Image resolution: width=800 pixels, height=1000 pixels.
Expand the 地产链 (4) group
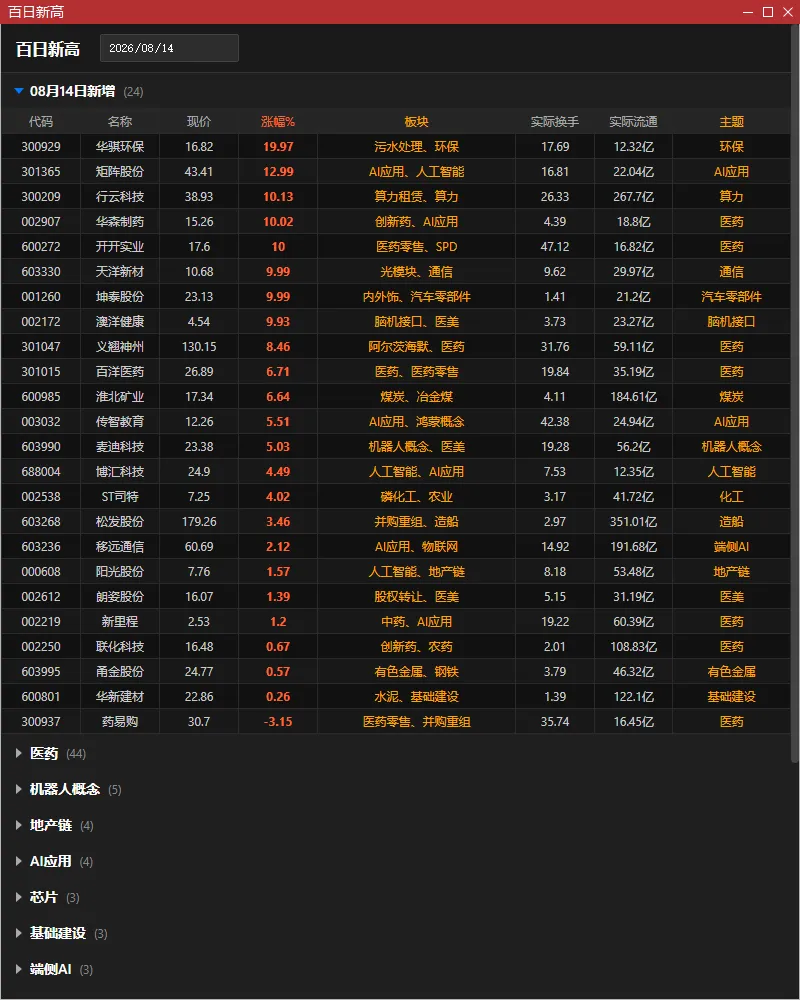tap(19, 825)
